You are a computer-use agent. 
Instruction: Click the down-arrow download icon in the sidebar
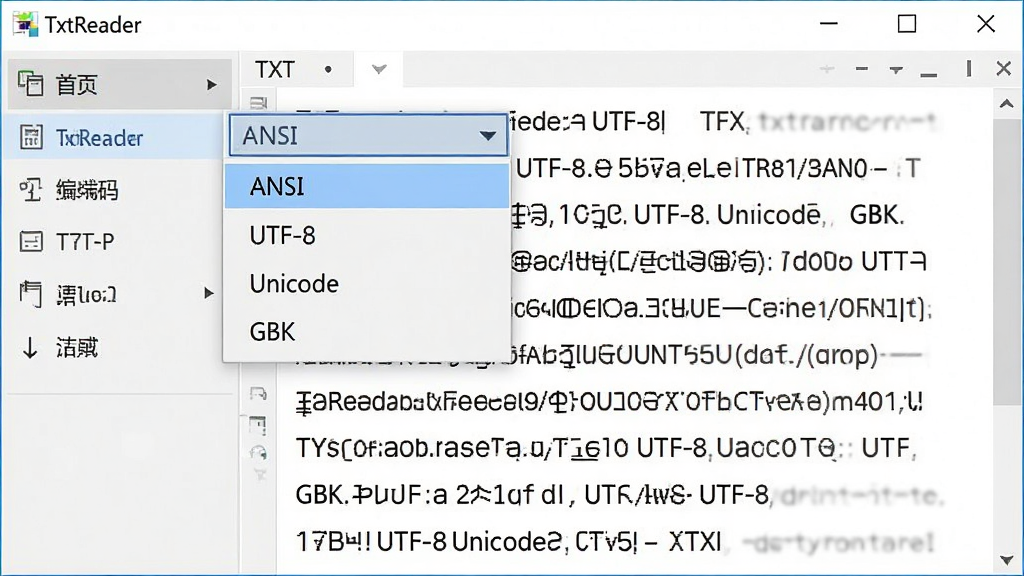[x=30, y=348]
